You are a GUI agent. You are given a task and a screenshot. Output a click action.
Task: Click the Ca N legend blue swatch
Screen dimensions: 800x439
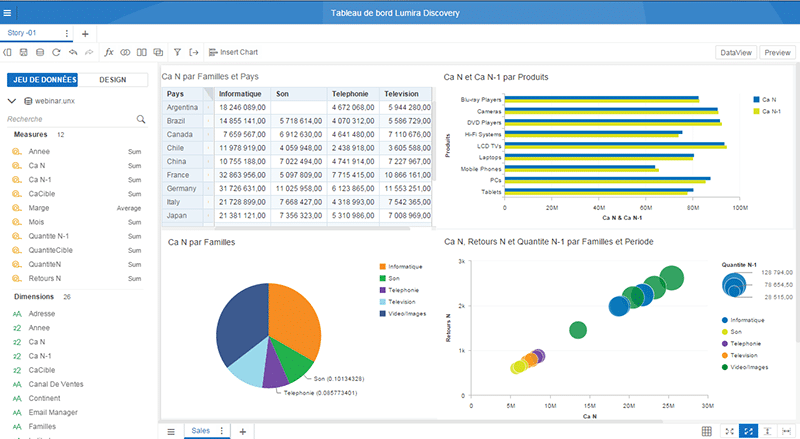757,100
